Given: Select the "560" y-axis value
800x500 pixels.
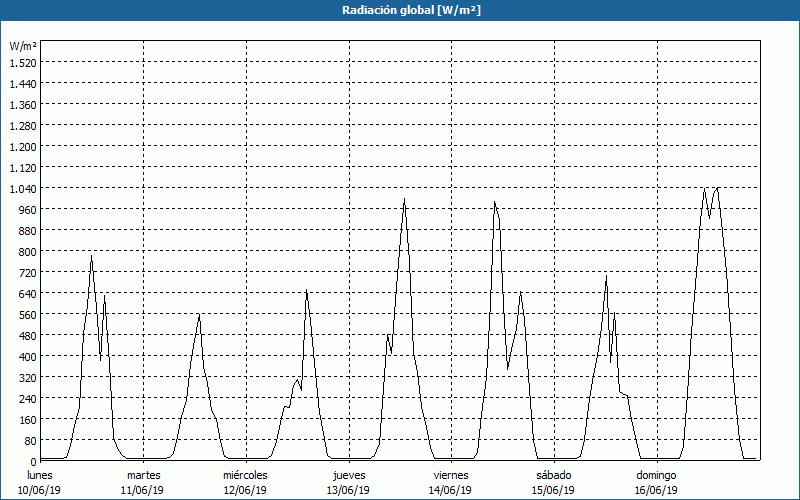Looking at the screenshot, I should tap(27, 314).
